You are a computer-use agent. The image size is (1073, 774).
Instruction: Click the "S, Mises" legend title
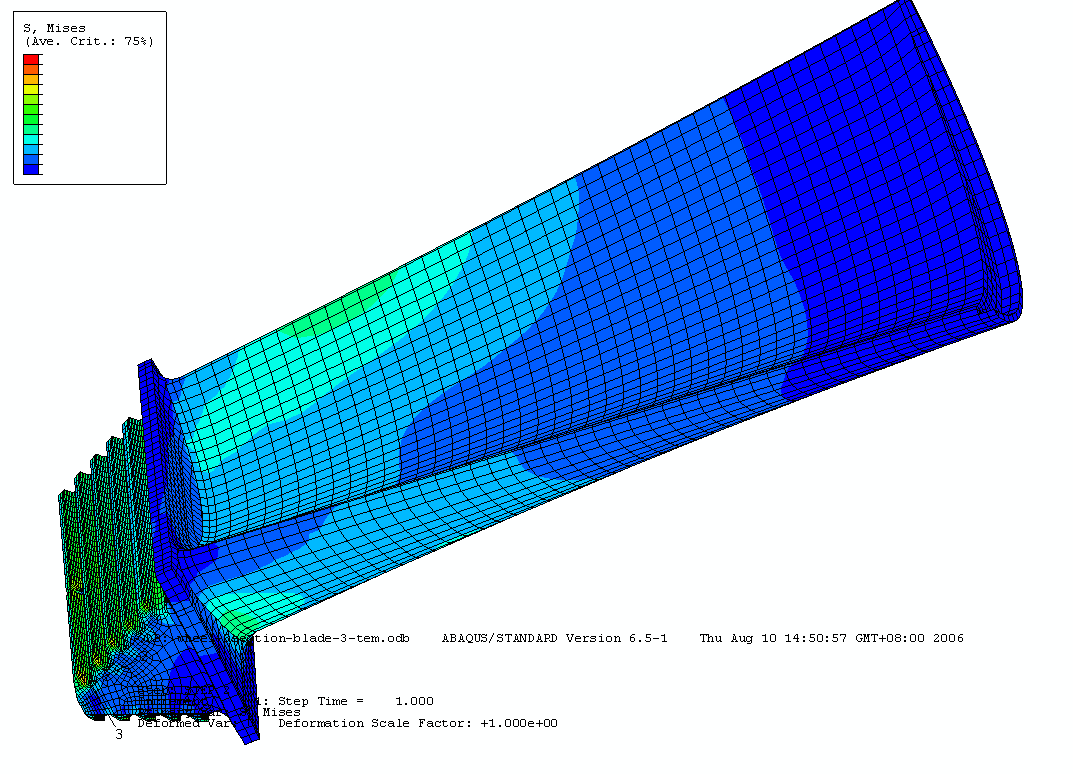tap(54, 28)
